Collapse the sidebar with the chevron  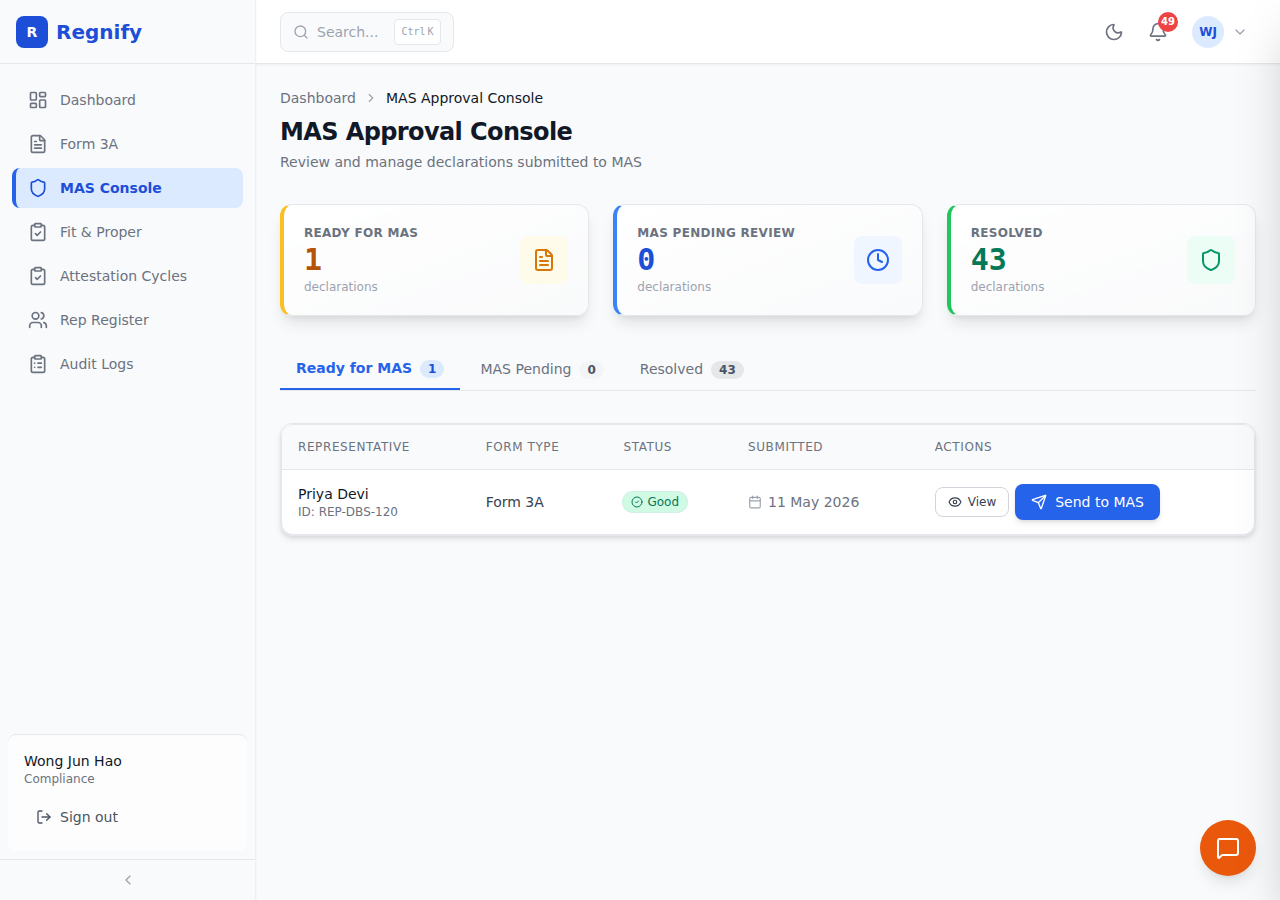[128, 880]
